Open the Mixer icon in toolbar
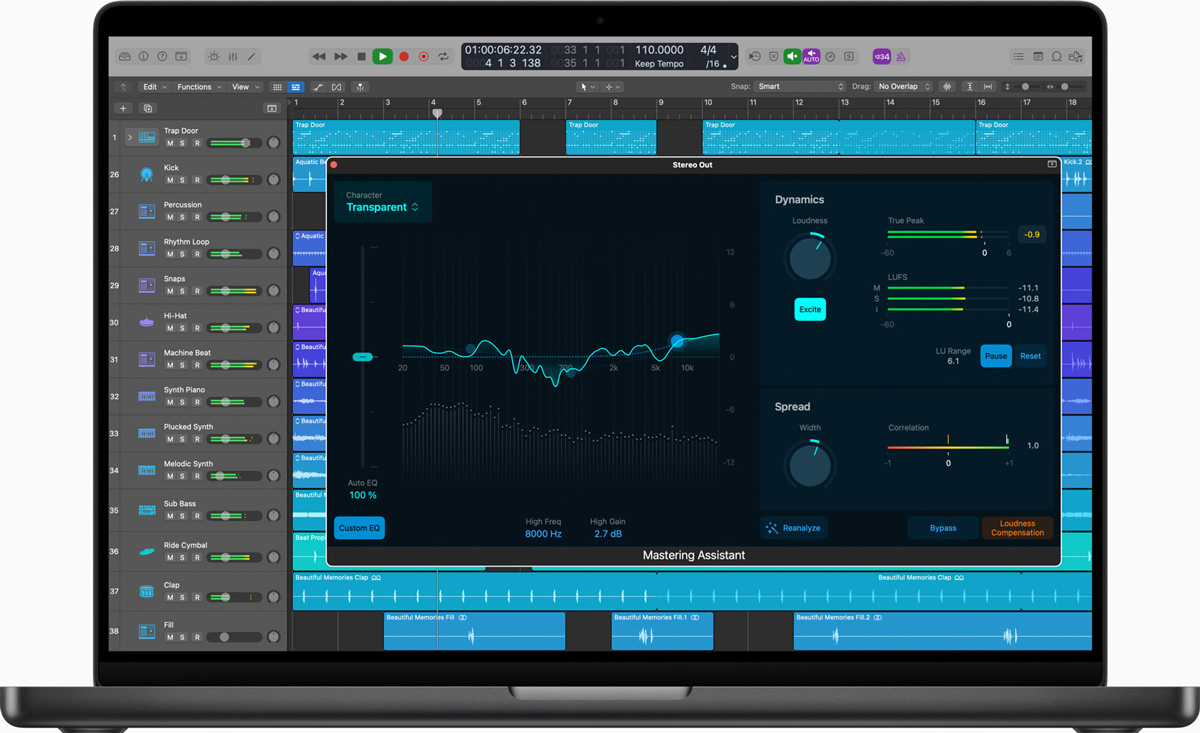 233,57
